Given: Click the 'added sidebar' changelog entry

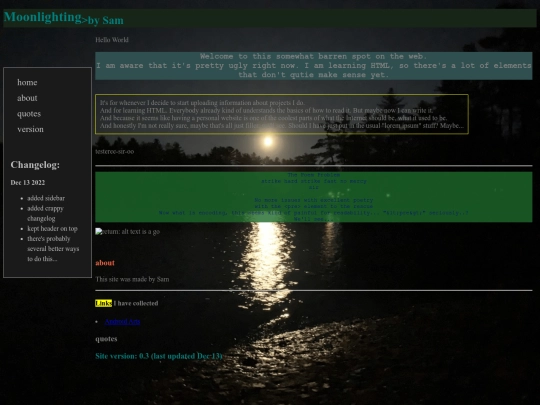Looking at the screenshot, I should tap(46, 198).
